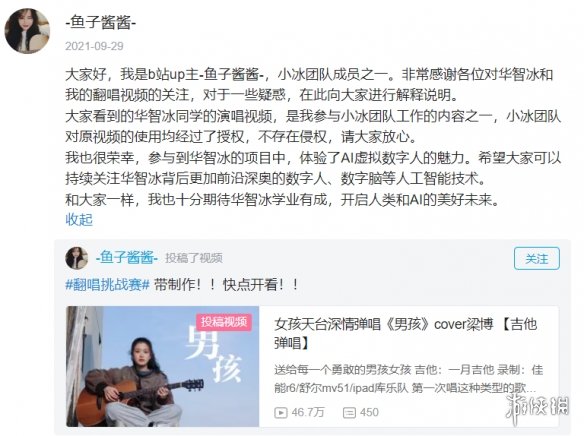Click the comment count icon beside 450
Viewport: 584px width, 436px height.
tap(349, 413)
